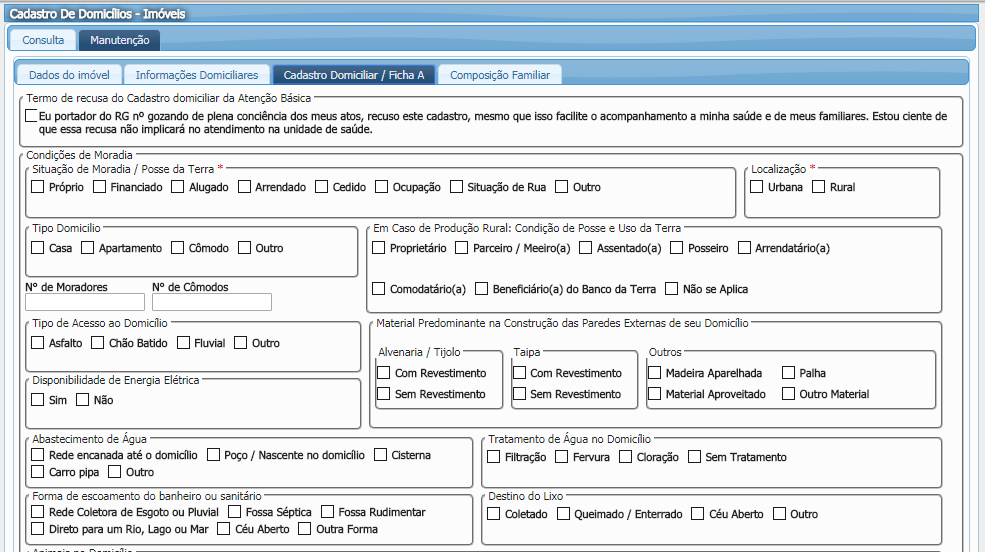Image resolution: width=985 pixels, height=552 pixels.
Task: Check the Outro Material option
Action: [788, 393]
